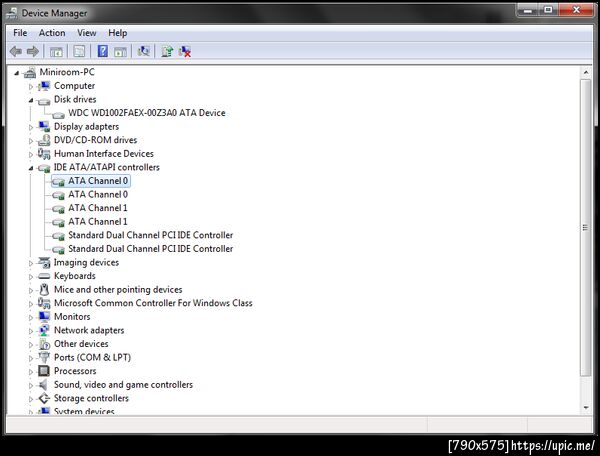This screenshot has height=456, width=600.
Task: Collapse the IDE ATA/ATAPI controllers arrow
Action: 31,168
